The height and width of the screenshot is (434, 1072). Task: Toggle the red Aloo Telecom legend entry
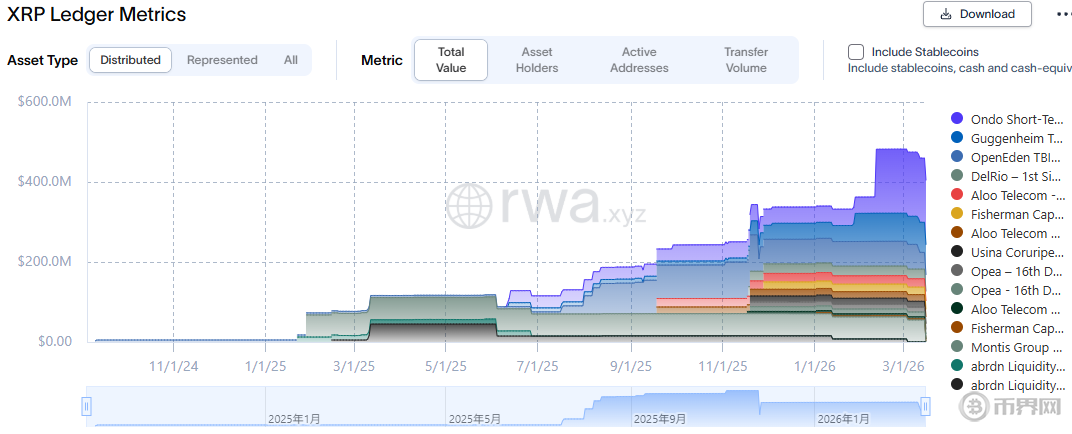click(x=1008, y=195)
